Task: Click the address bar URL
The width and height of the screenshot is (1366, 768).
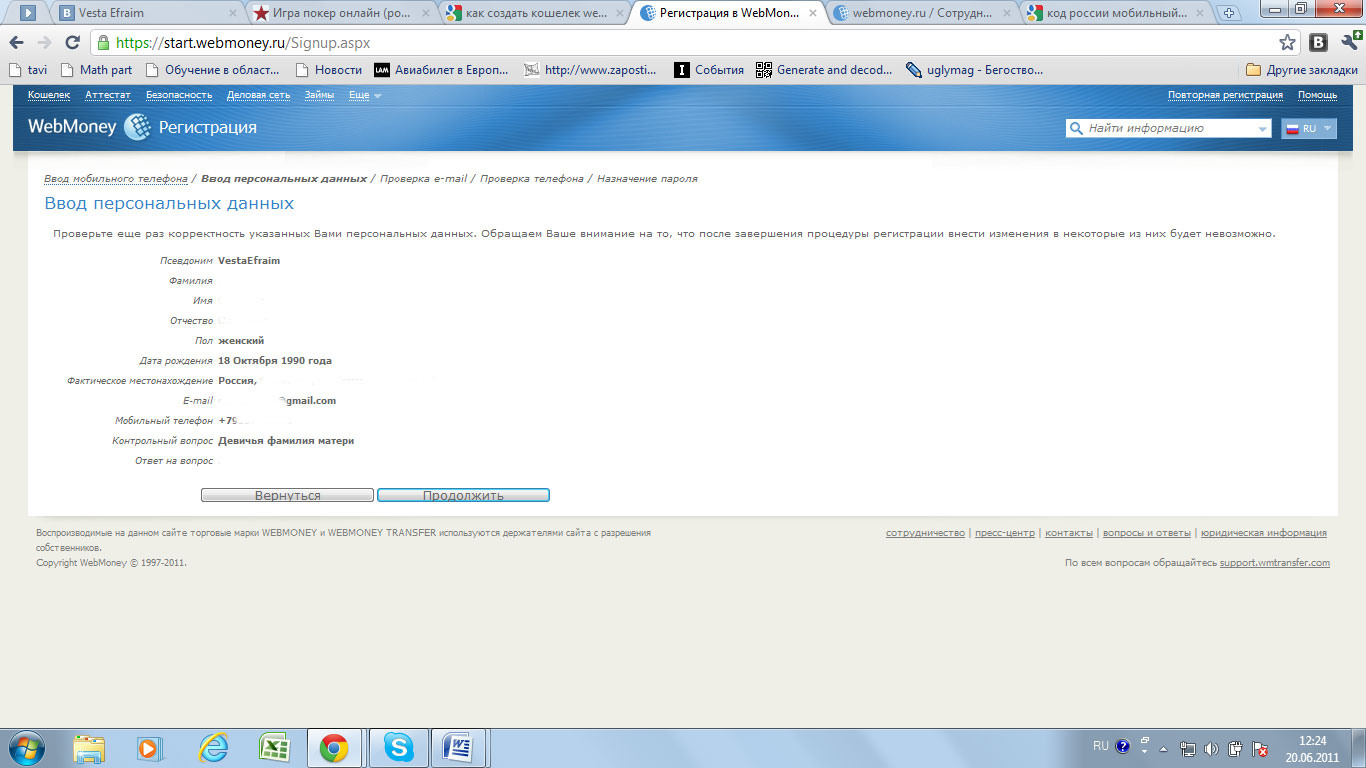Action: pos(243,43)
